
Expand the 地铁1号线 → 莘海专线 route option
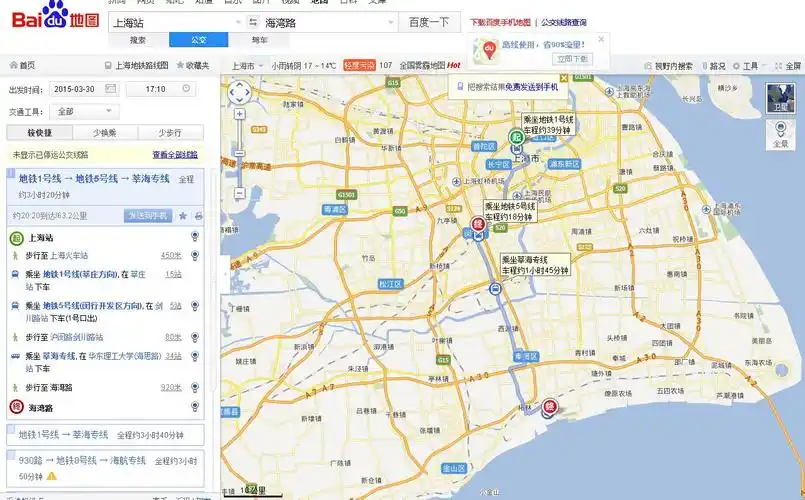pos(105,435)
